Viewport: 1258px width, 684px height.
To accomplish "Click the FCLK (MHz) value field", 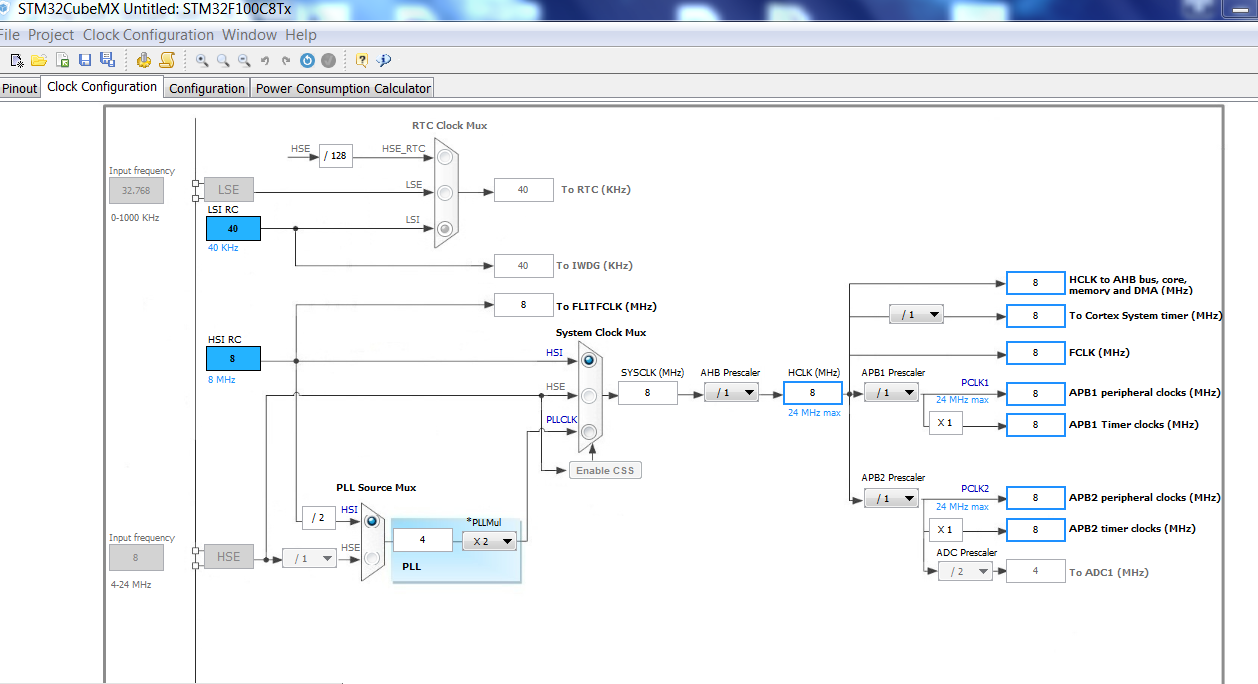I will pyautogui.click(x=1036, y=352).
